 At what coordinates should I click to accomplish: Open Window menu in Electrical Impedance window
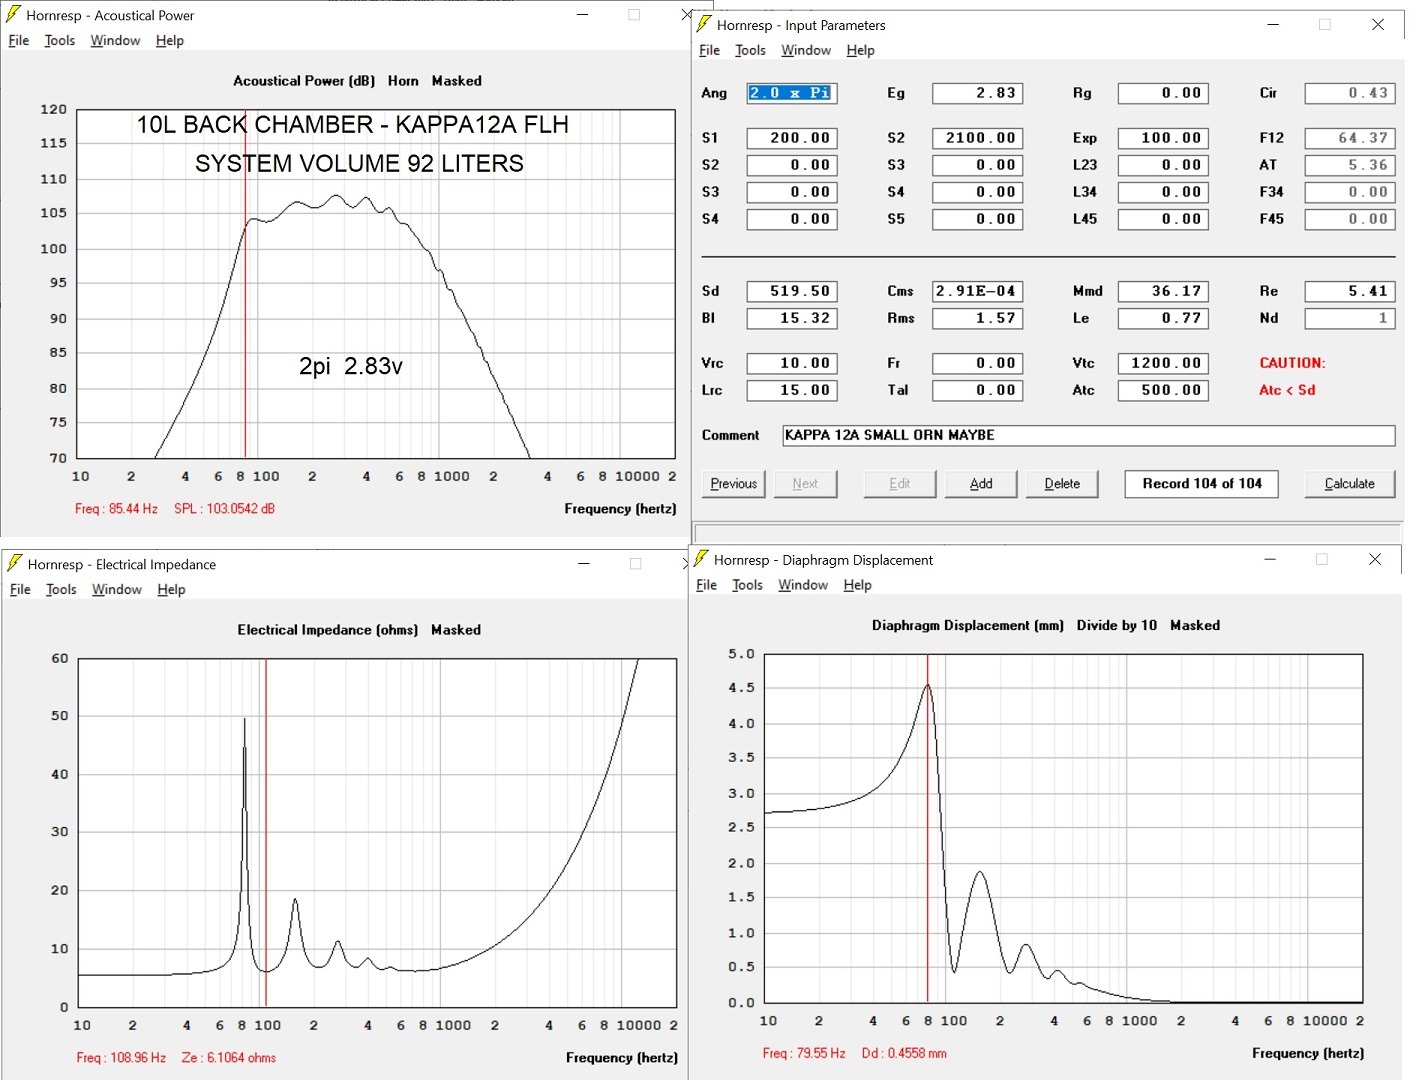click(117, 590)
